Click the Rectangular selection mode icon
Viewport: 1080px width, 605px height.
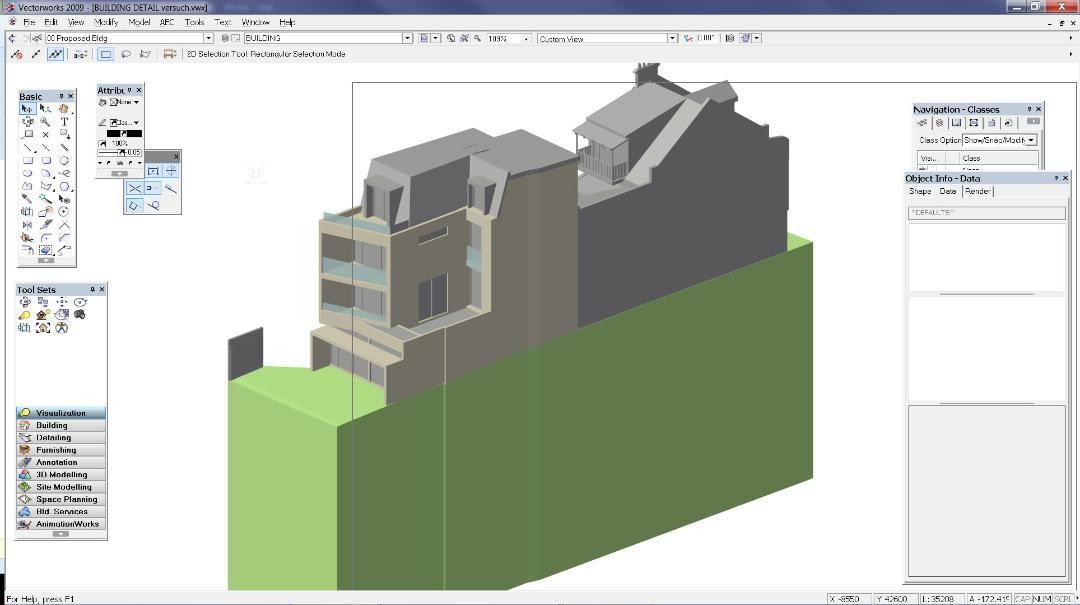click(x=105, y=54)
